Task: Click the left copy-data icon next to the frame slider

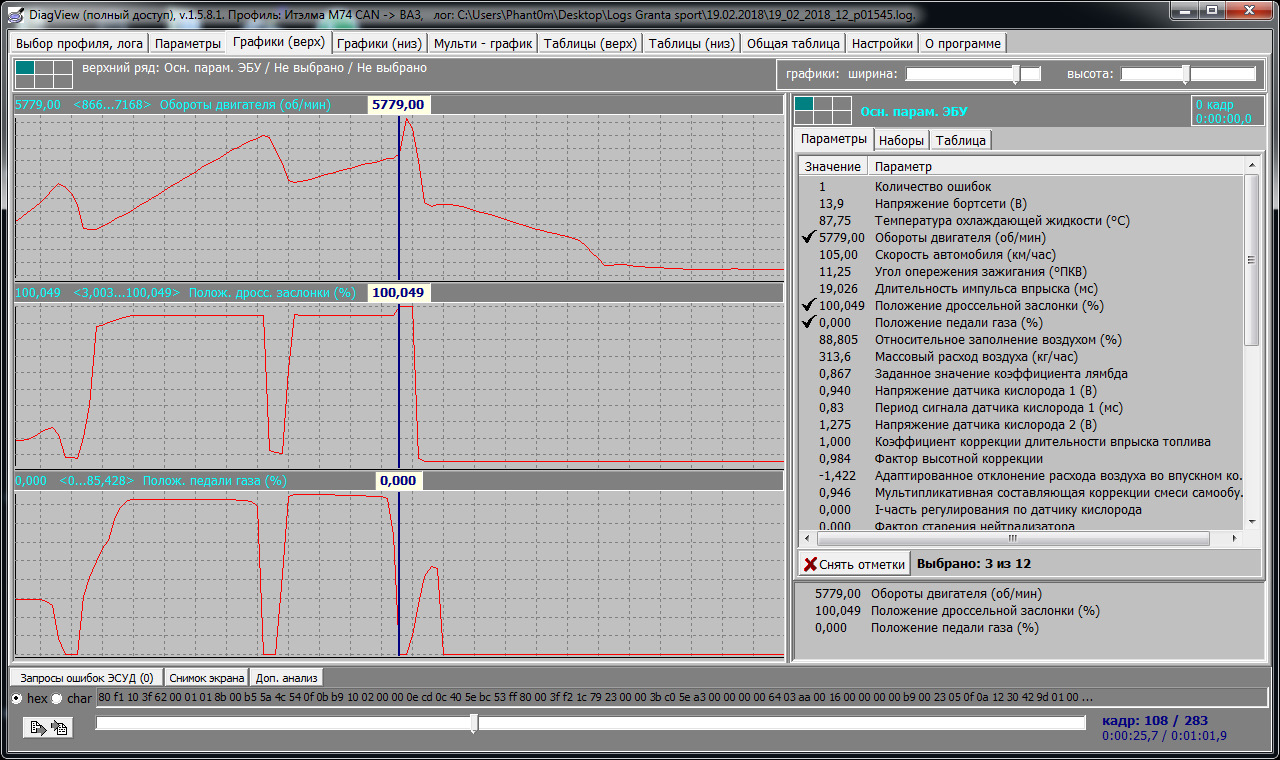Action: coord(38,728)
